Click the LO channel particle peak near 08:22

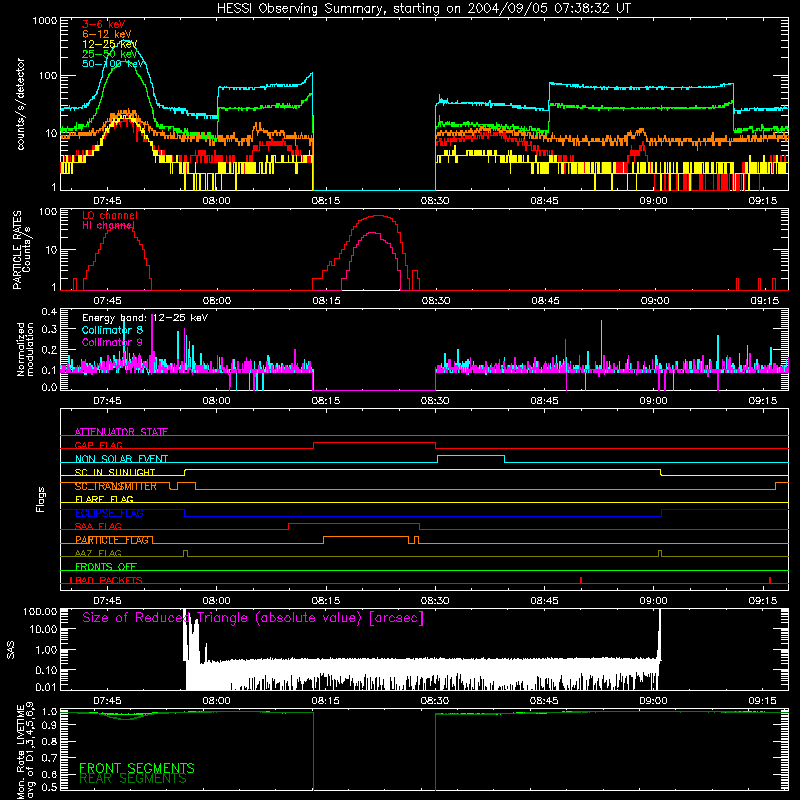[377, 216]
